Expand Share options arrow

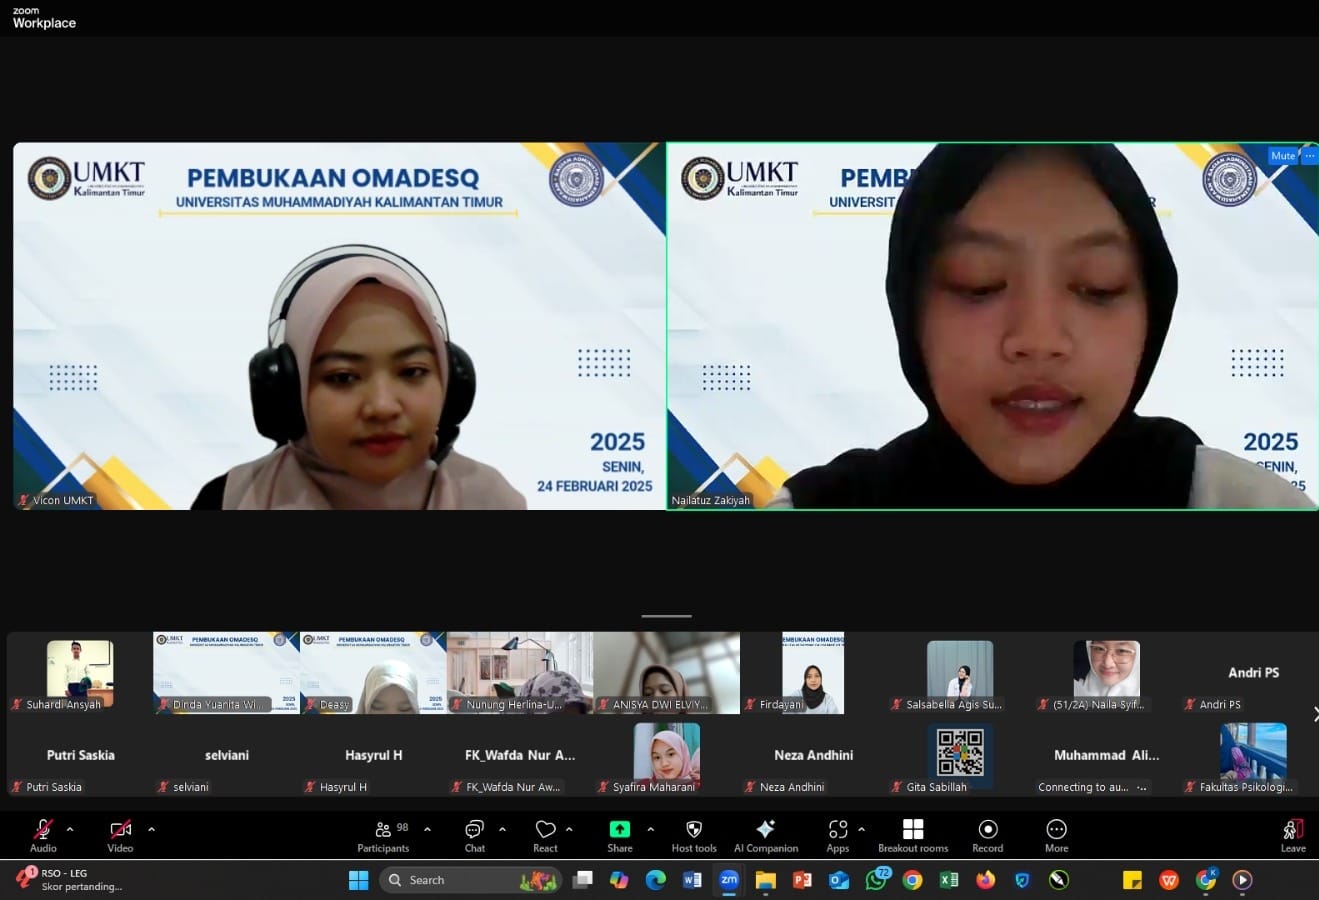coord(651,829)
